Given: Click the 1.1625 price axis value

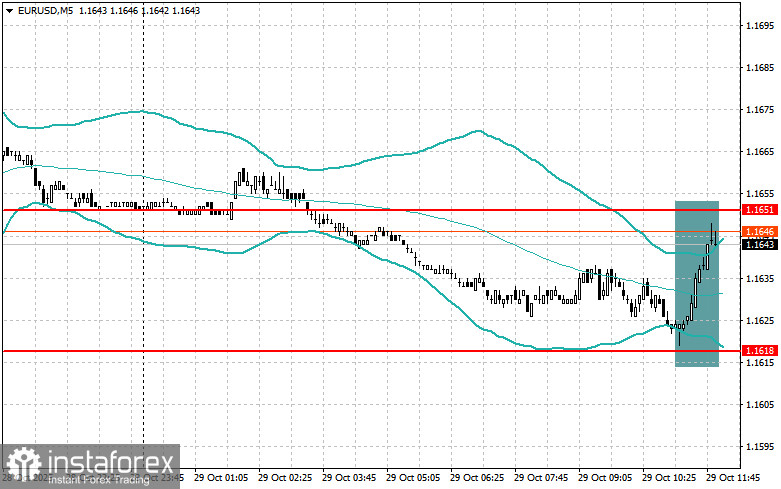Looking at the screenshot, I should tap(761, 320).
